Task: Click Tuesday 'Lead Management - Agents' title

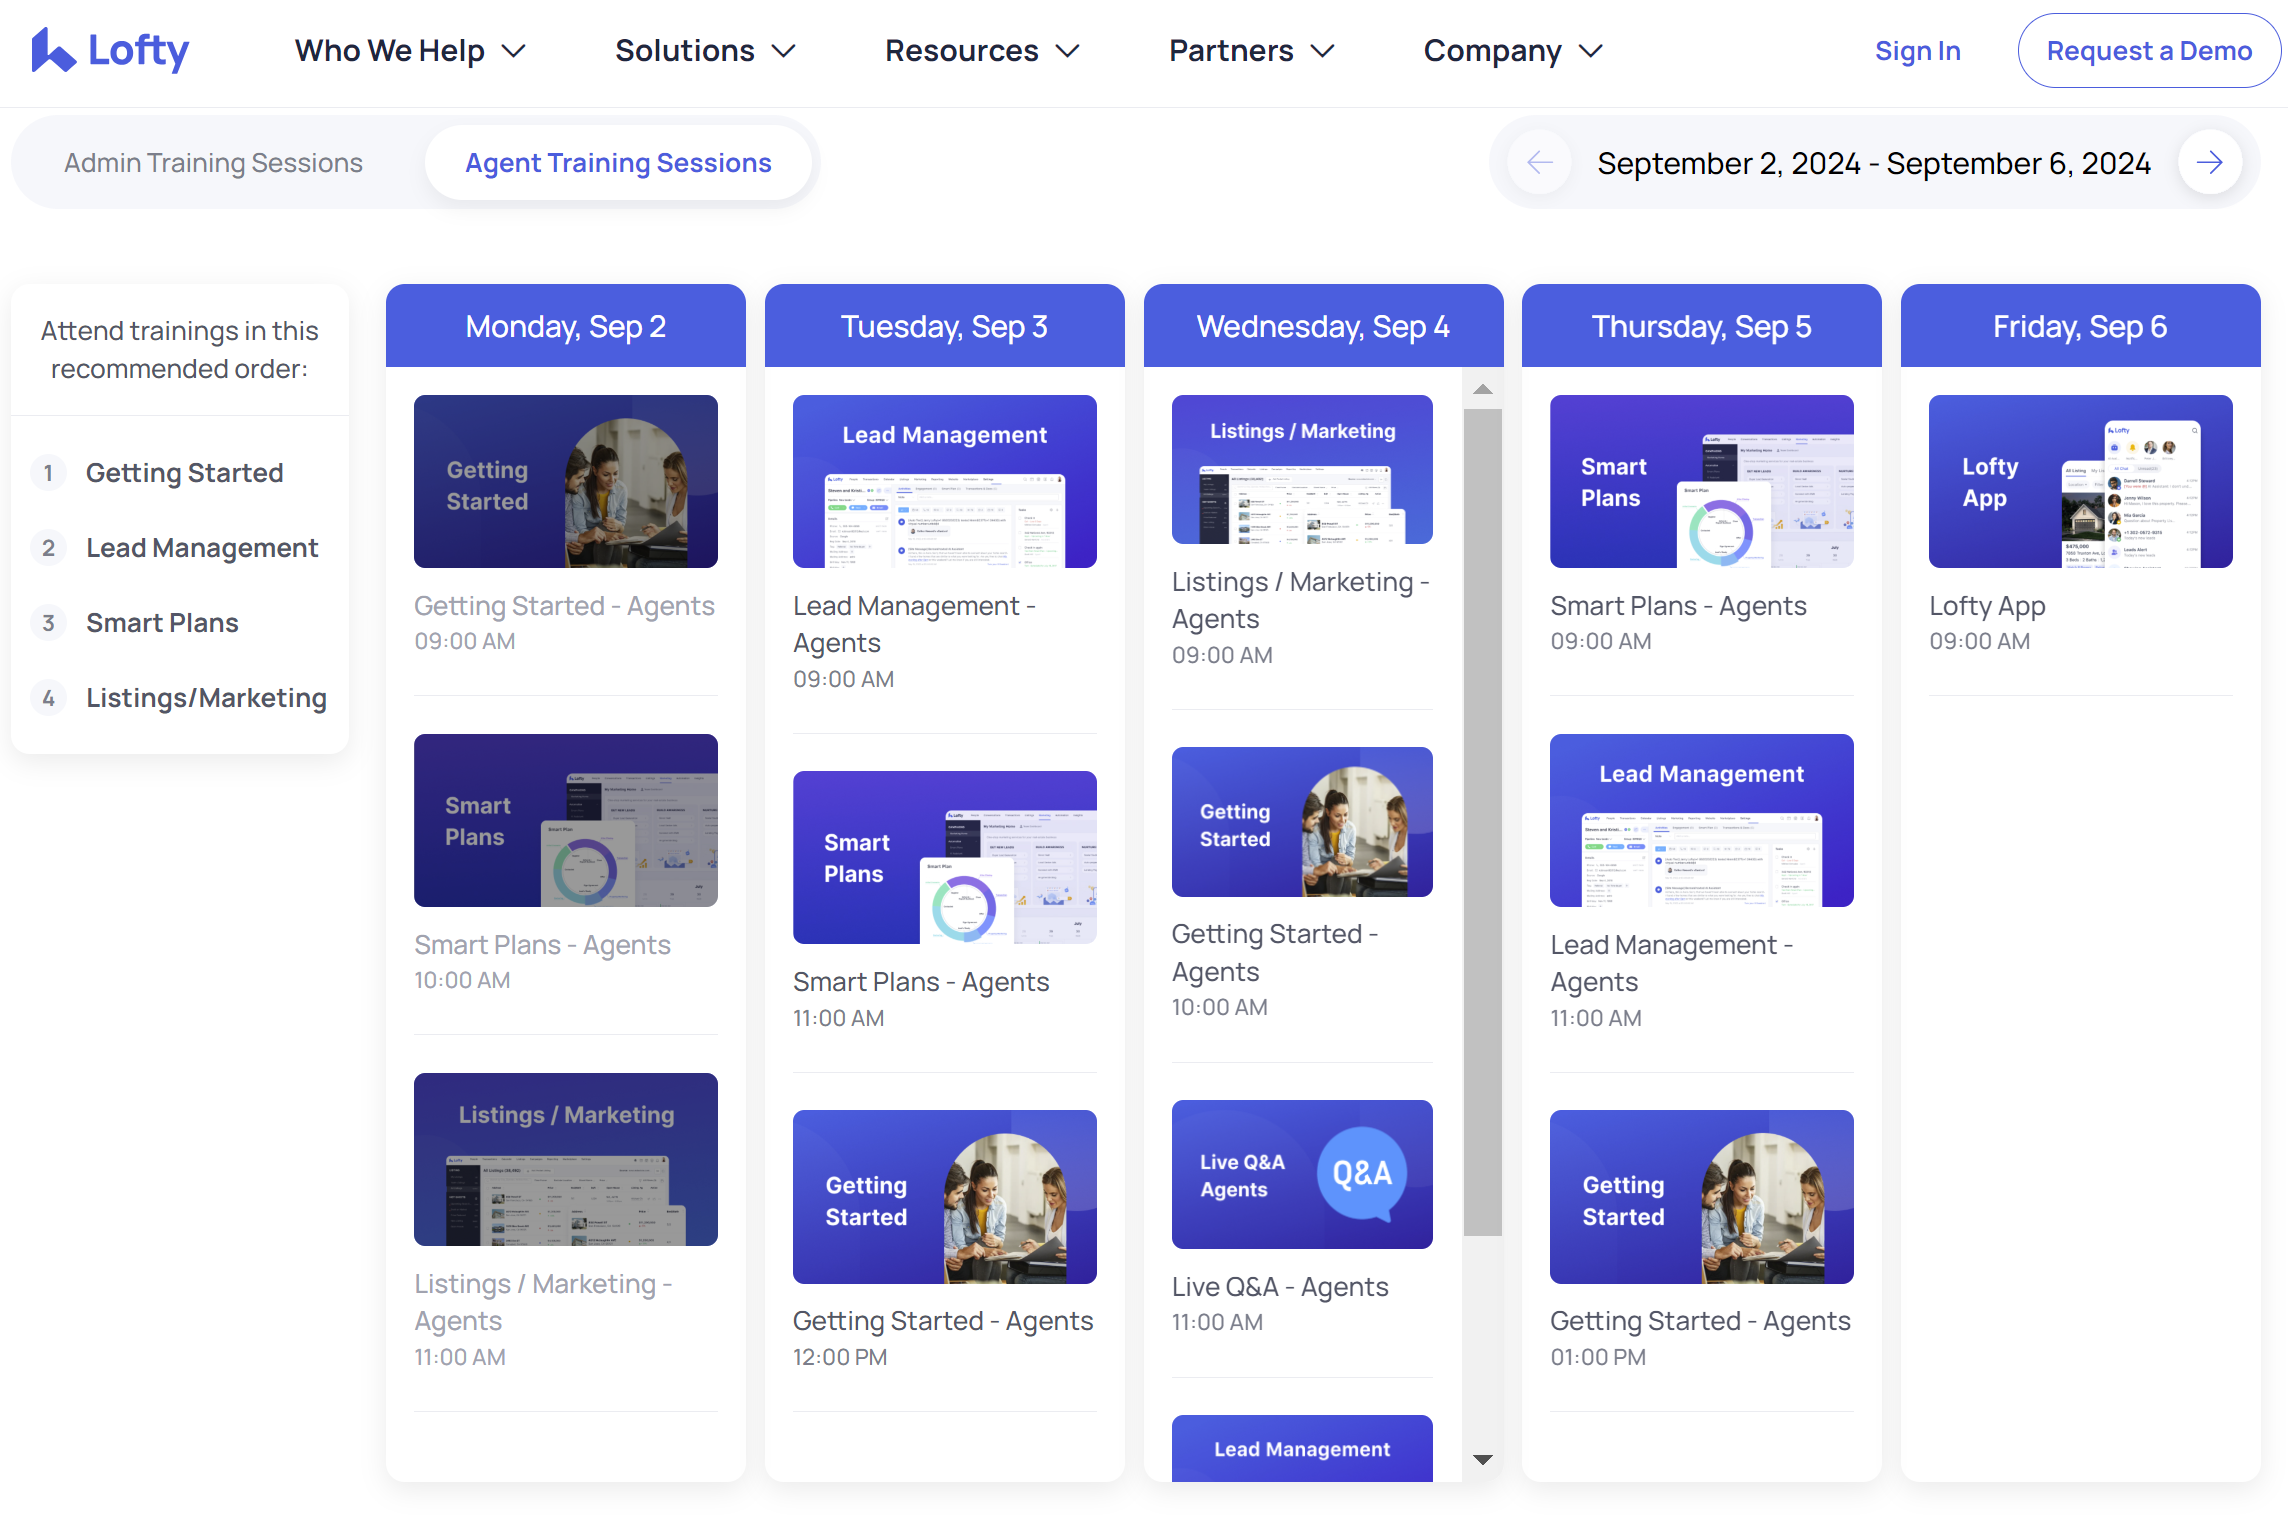Action: 914,624
